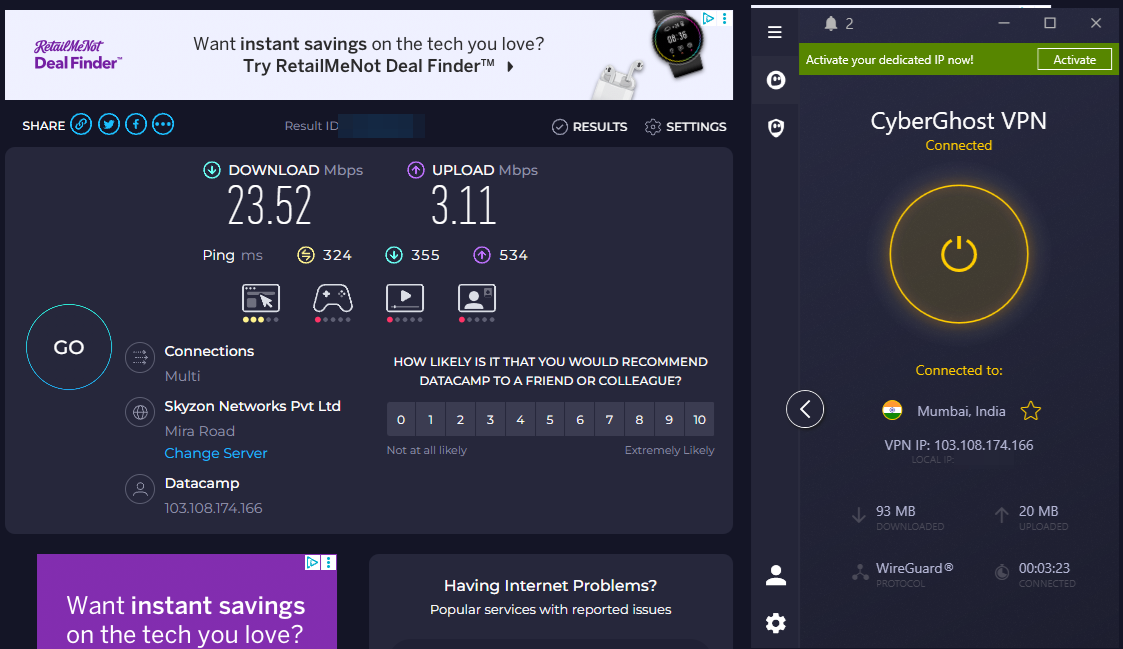The width and height of the screenshot is (1123, 649).
Task: Click the video streaming experience icon
Action: tap(405, 298)
